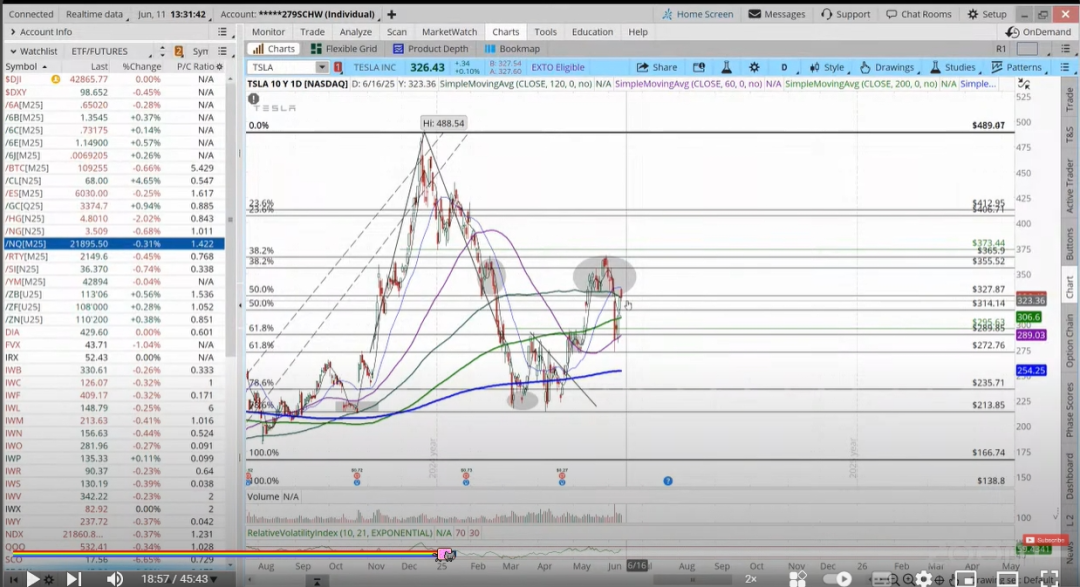Screen dimensions: 1080x587
Task: Click the watchlist up/down stepper arrows
Action: coord(162,51)
